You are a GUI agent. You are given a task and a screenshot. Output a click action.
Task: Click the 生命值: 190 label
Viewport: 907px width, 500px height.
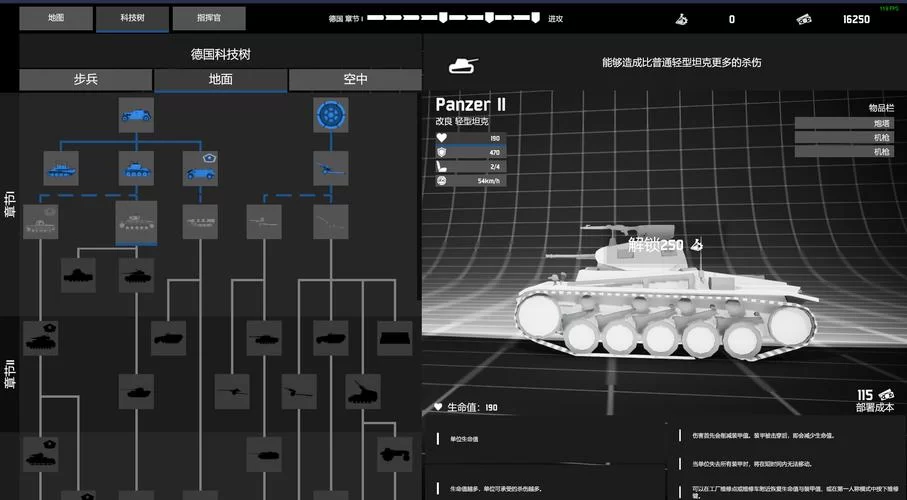[x=472, y=407]
